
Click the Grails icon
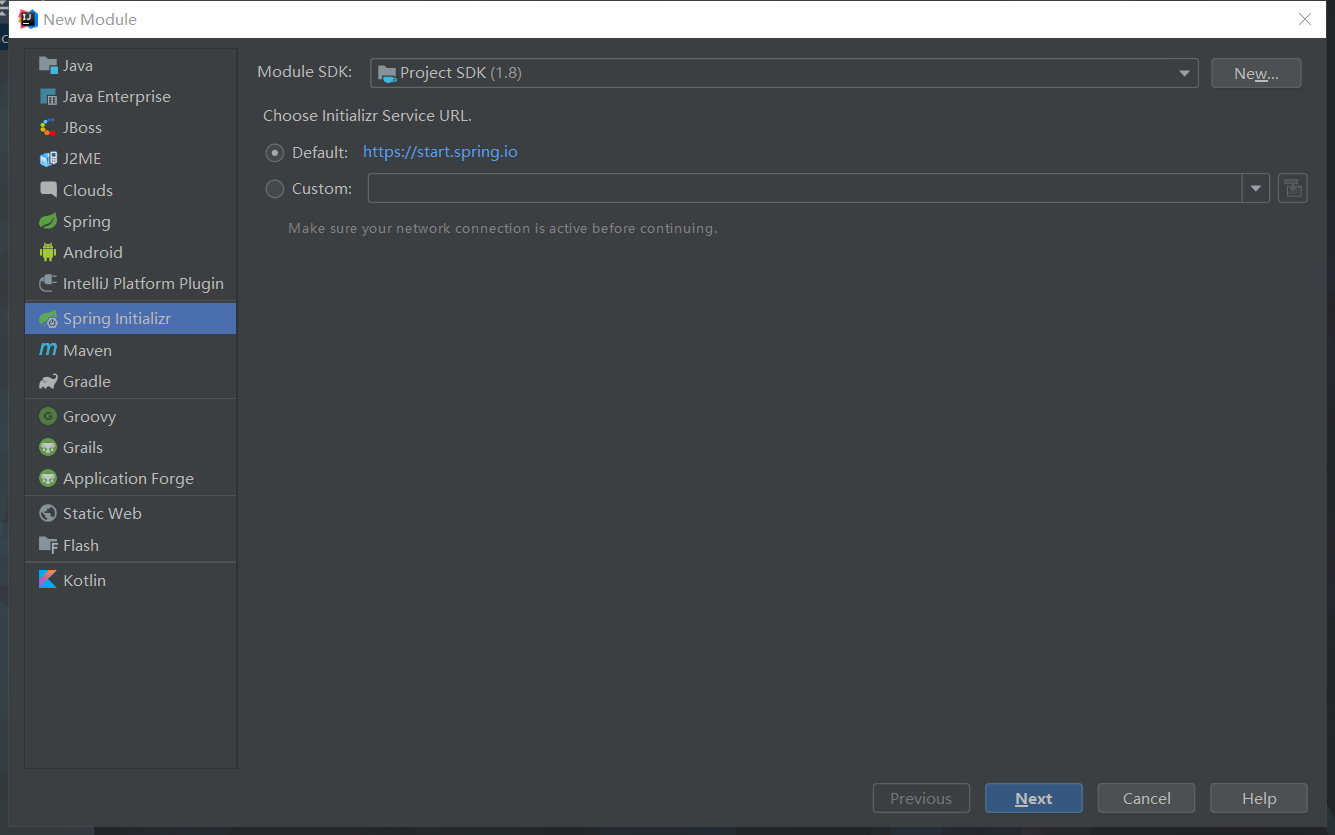(48, 447)
